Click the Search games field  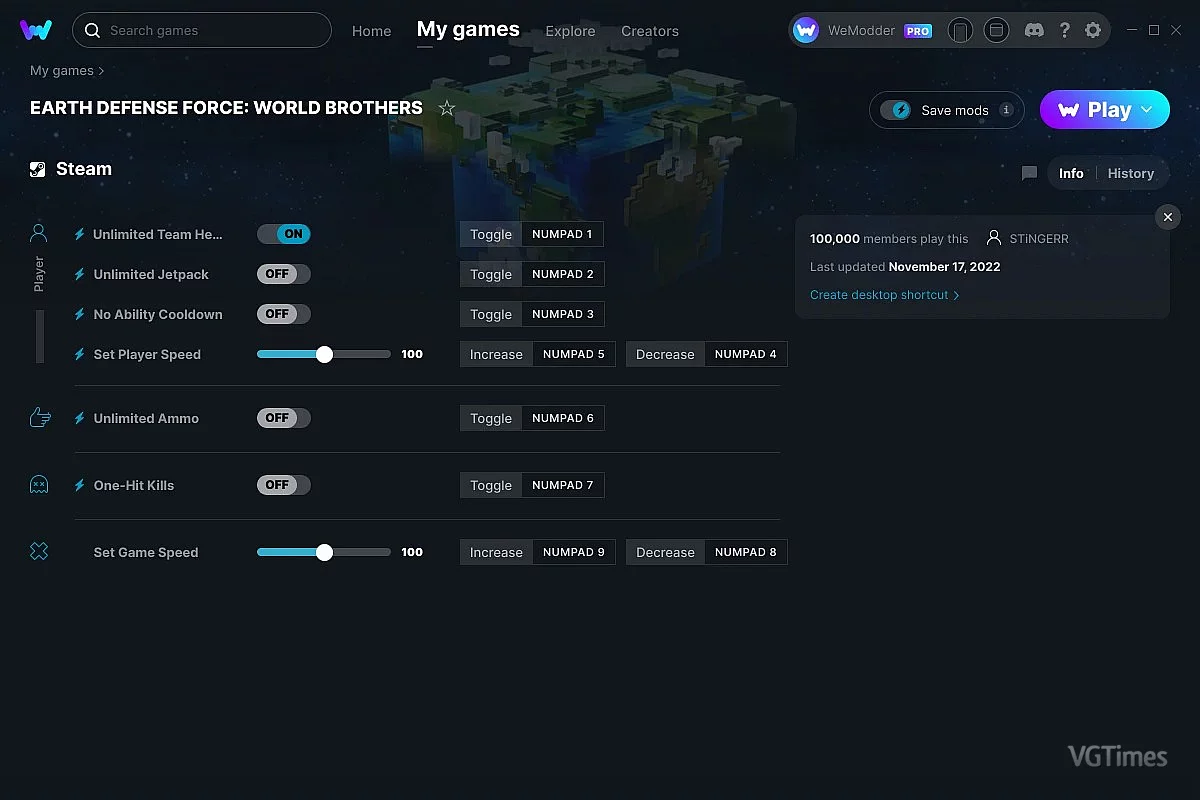click(x=202, y=30)
